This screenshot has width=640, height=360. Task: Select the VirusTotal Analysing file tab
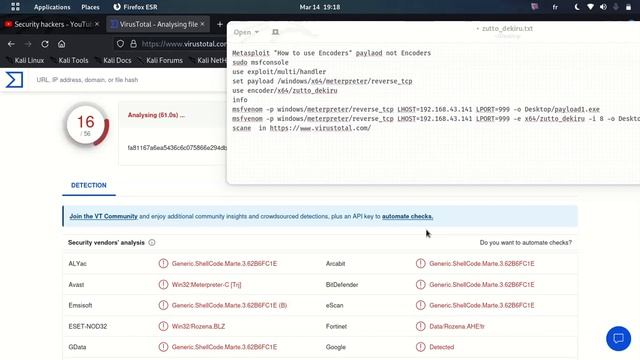pos(158,24)
